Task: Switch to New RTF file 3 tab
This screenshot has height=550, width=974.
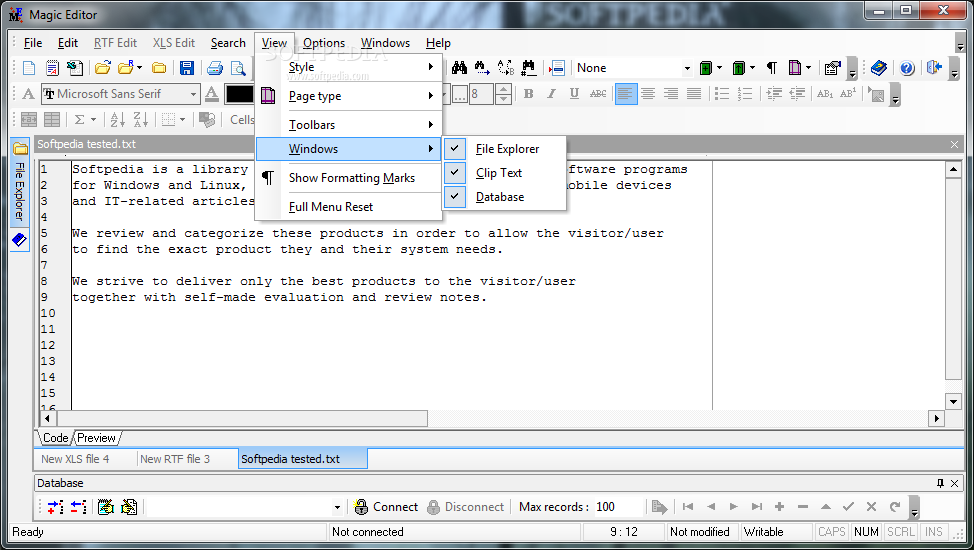Action: point(175,459)
